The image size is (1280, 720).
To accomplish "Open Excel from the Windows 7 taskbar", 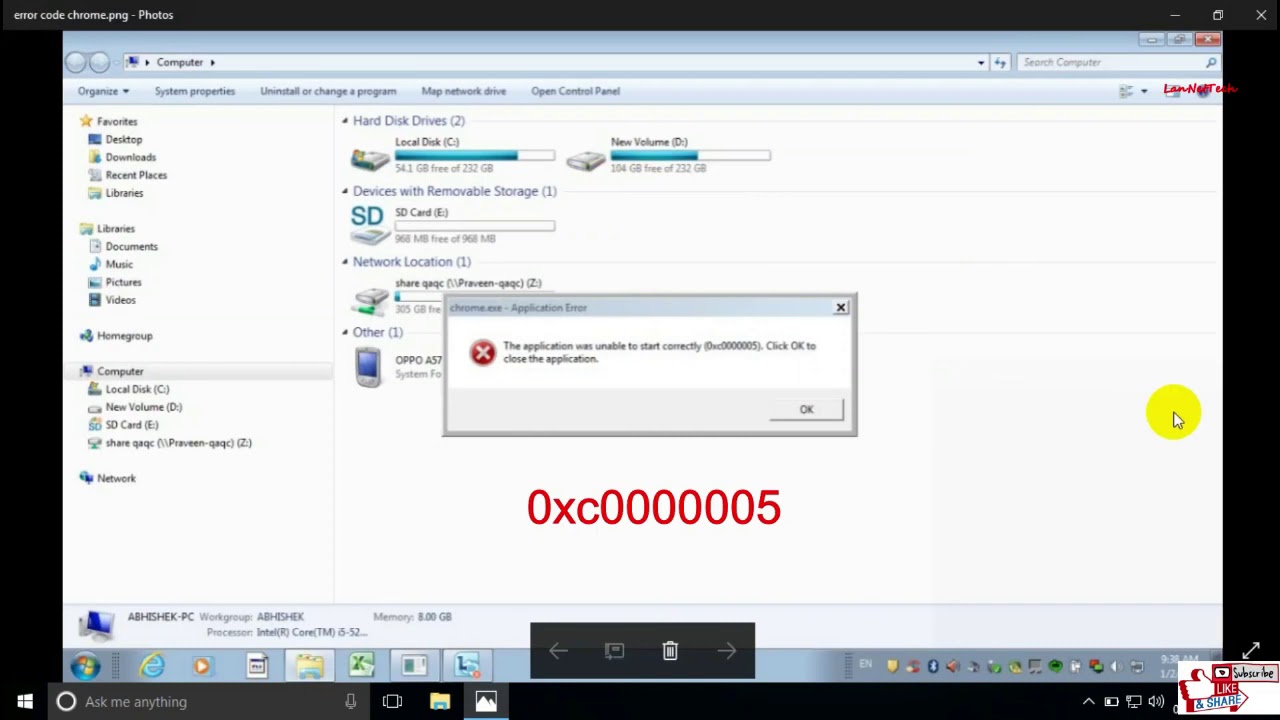I will [362, 666].
